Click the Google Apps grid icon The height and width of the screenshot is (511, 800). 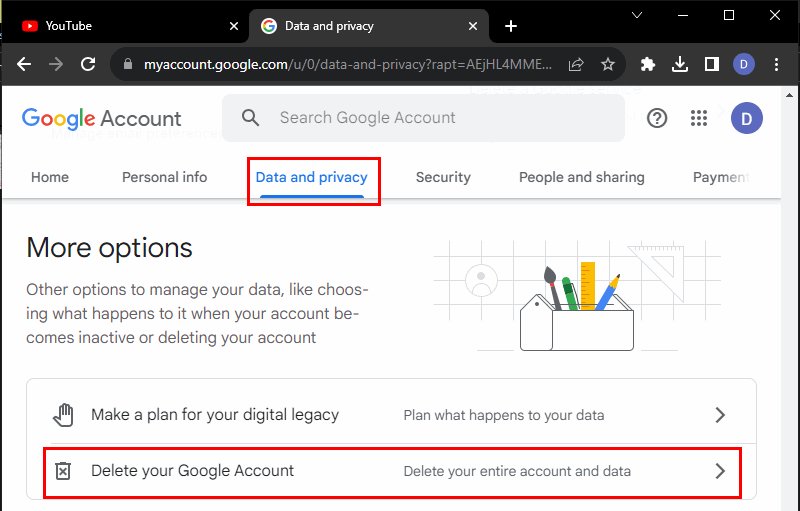(699, 118)
